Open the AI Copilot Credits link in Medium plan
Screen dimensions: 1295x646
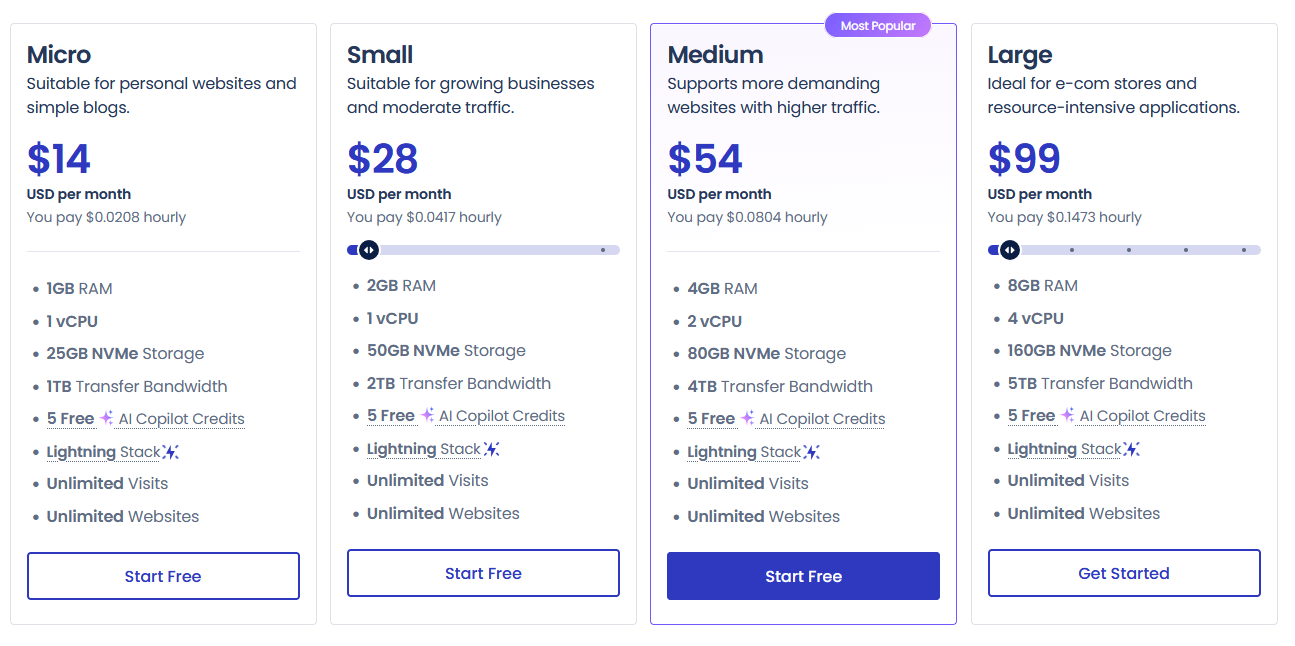(x=822, y=419)
